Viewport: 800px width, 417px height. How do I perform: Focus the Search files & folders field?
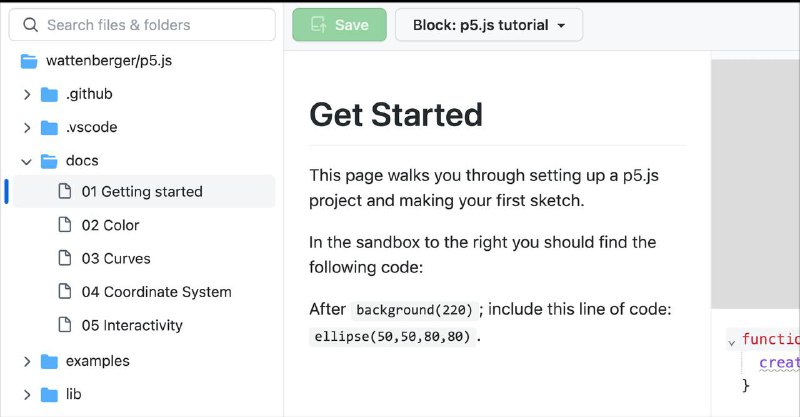(150, 25)
